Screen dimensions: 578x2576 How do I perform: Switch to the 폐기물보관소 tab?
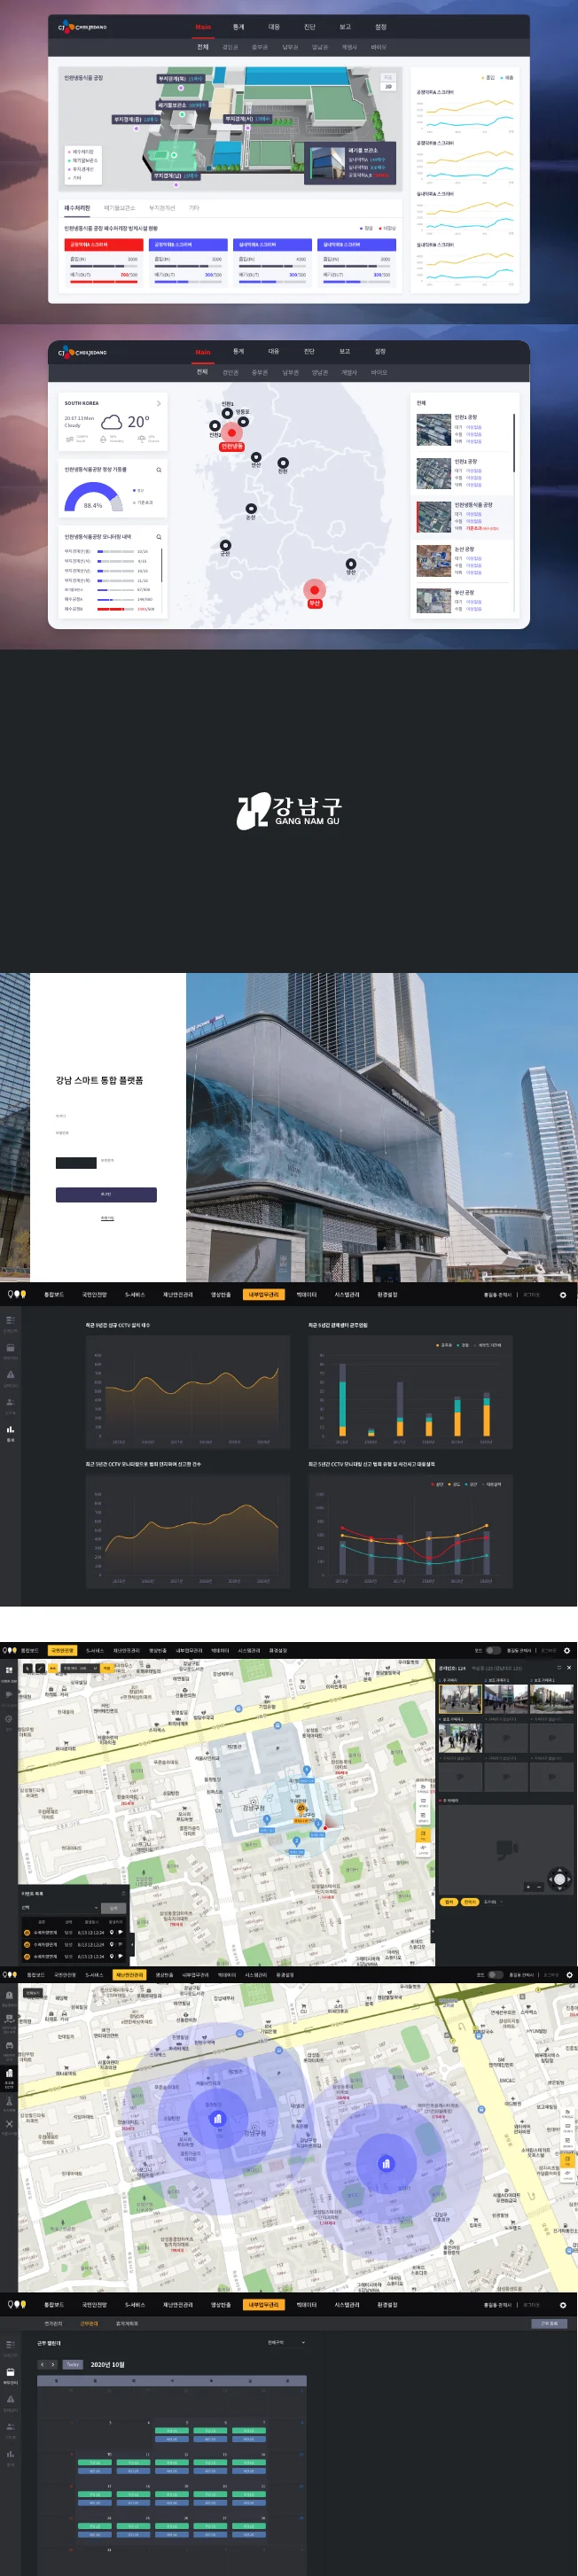120,208
